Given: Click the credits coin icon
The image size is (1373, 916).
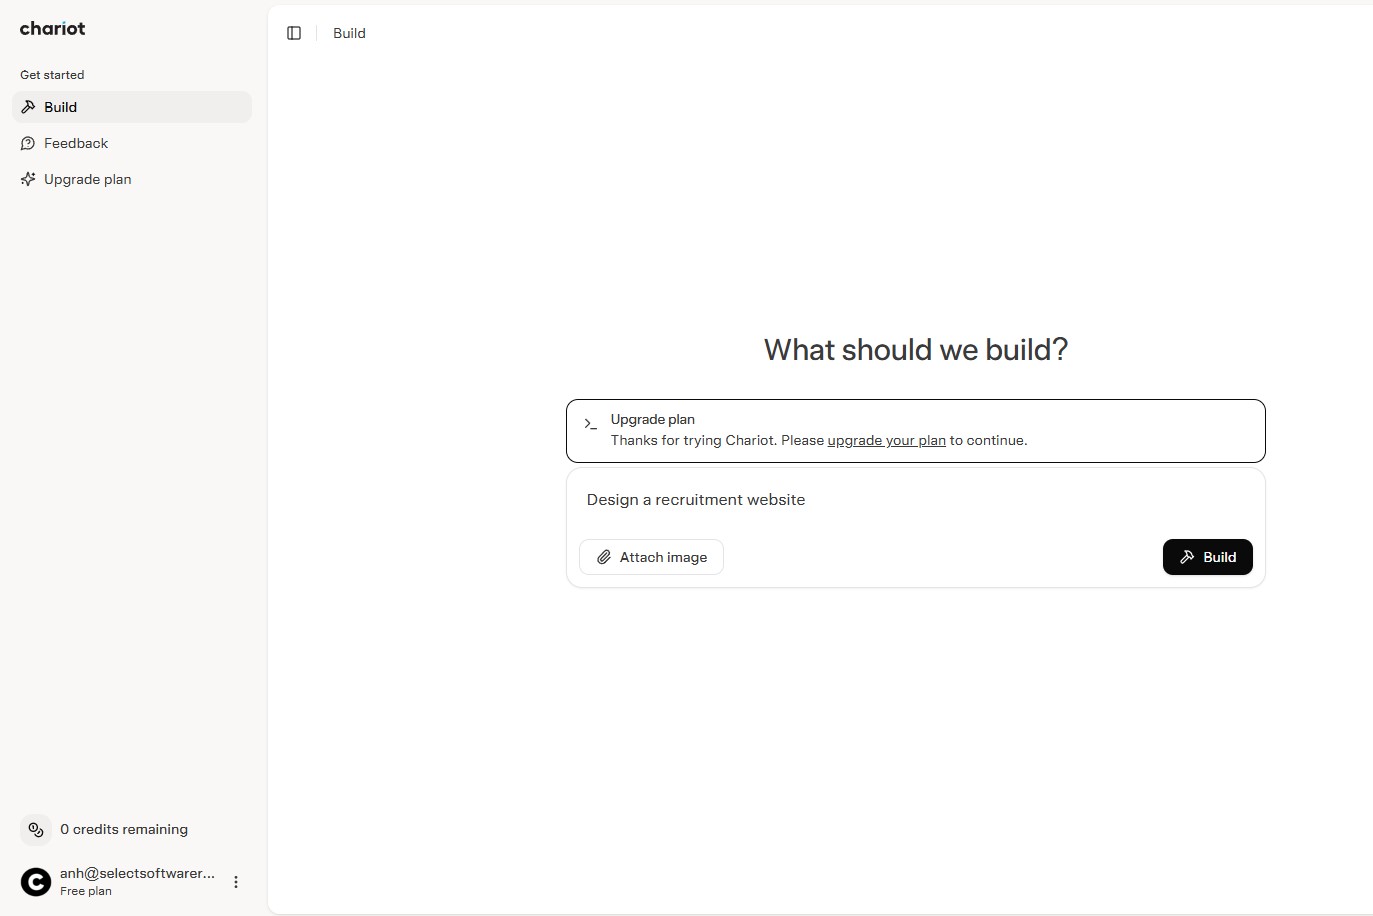Looking at the screenshot, I should (35, 829).
